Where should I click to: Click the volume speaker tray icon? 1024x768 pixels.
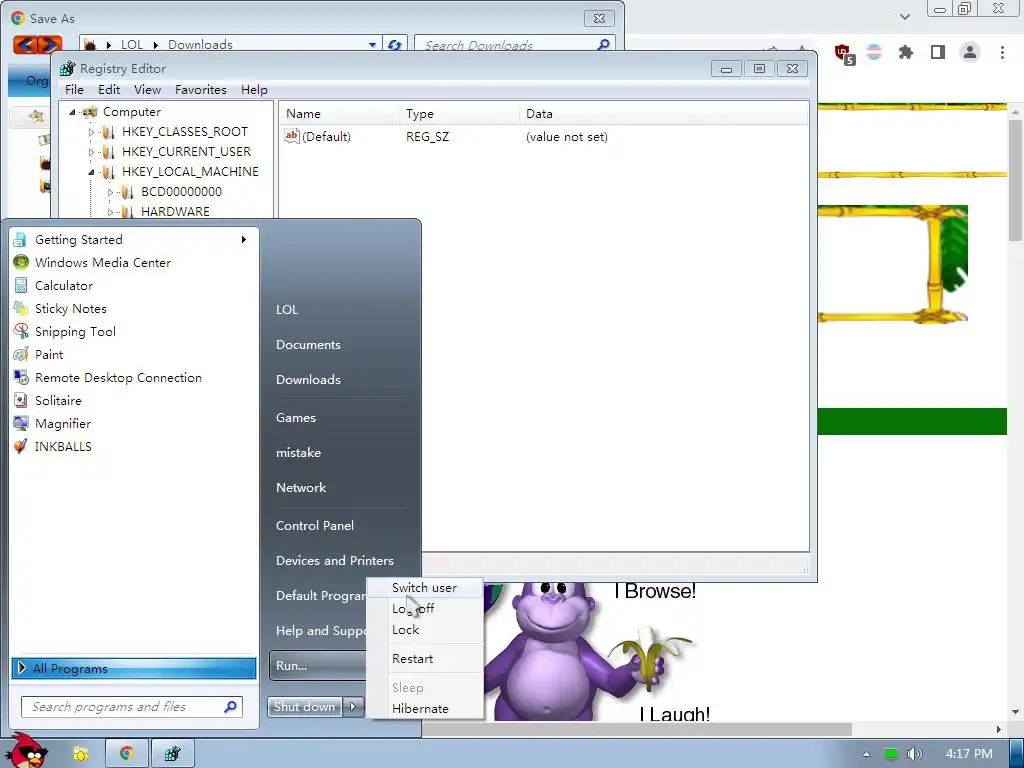pyautogui.click(x=914, y=754)
